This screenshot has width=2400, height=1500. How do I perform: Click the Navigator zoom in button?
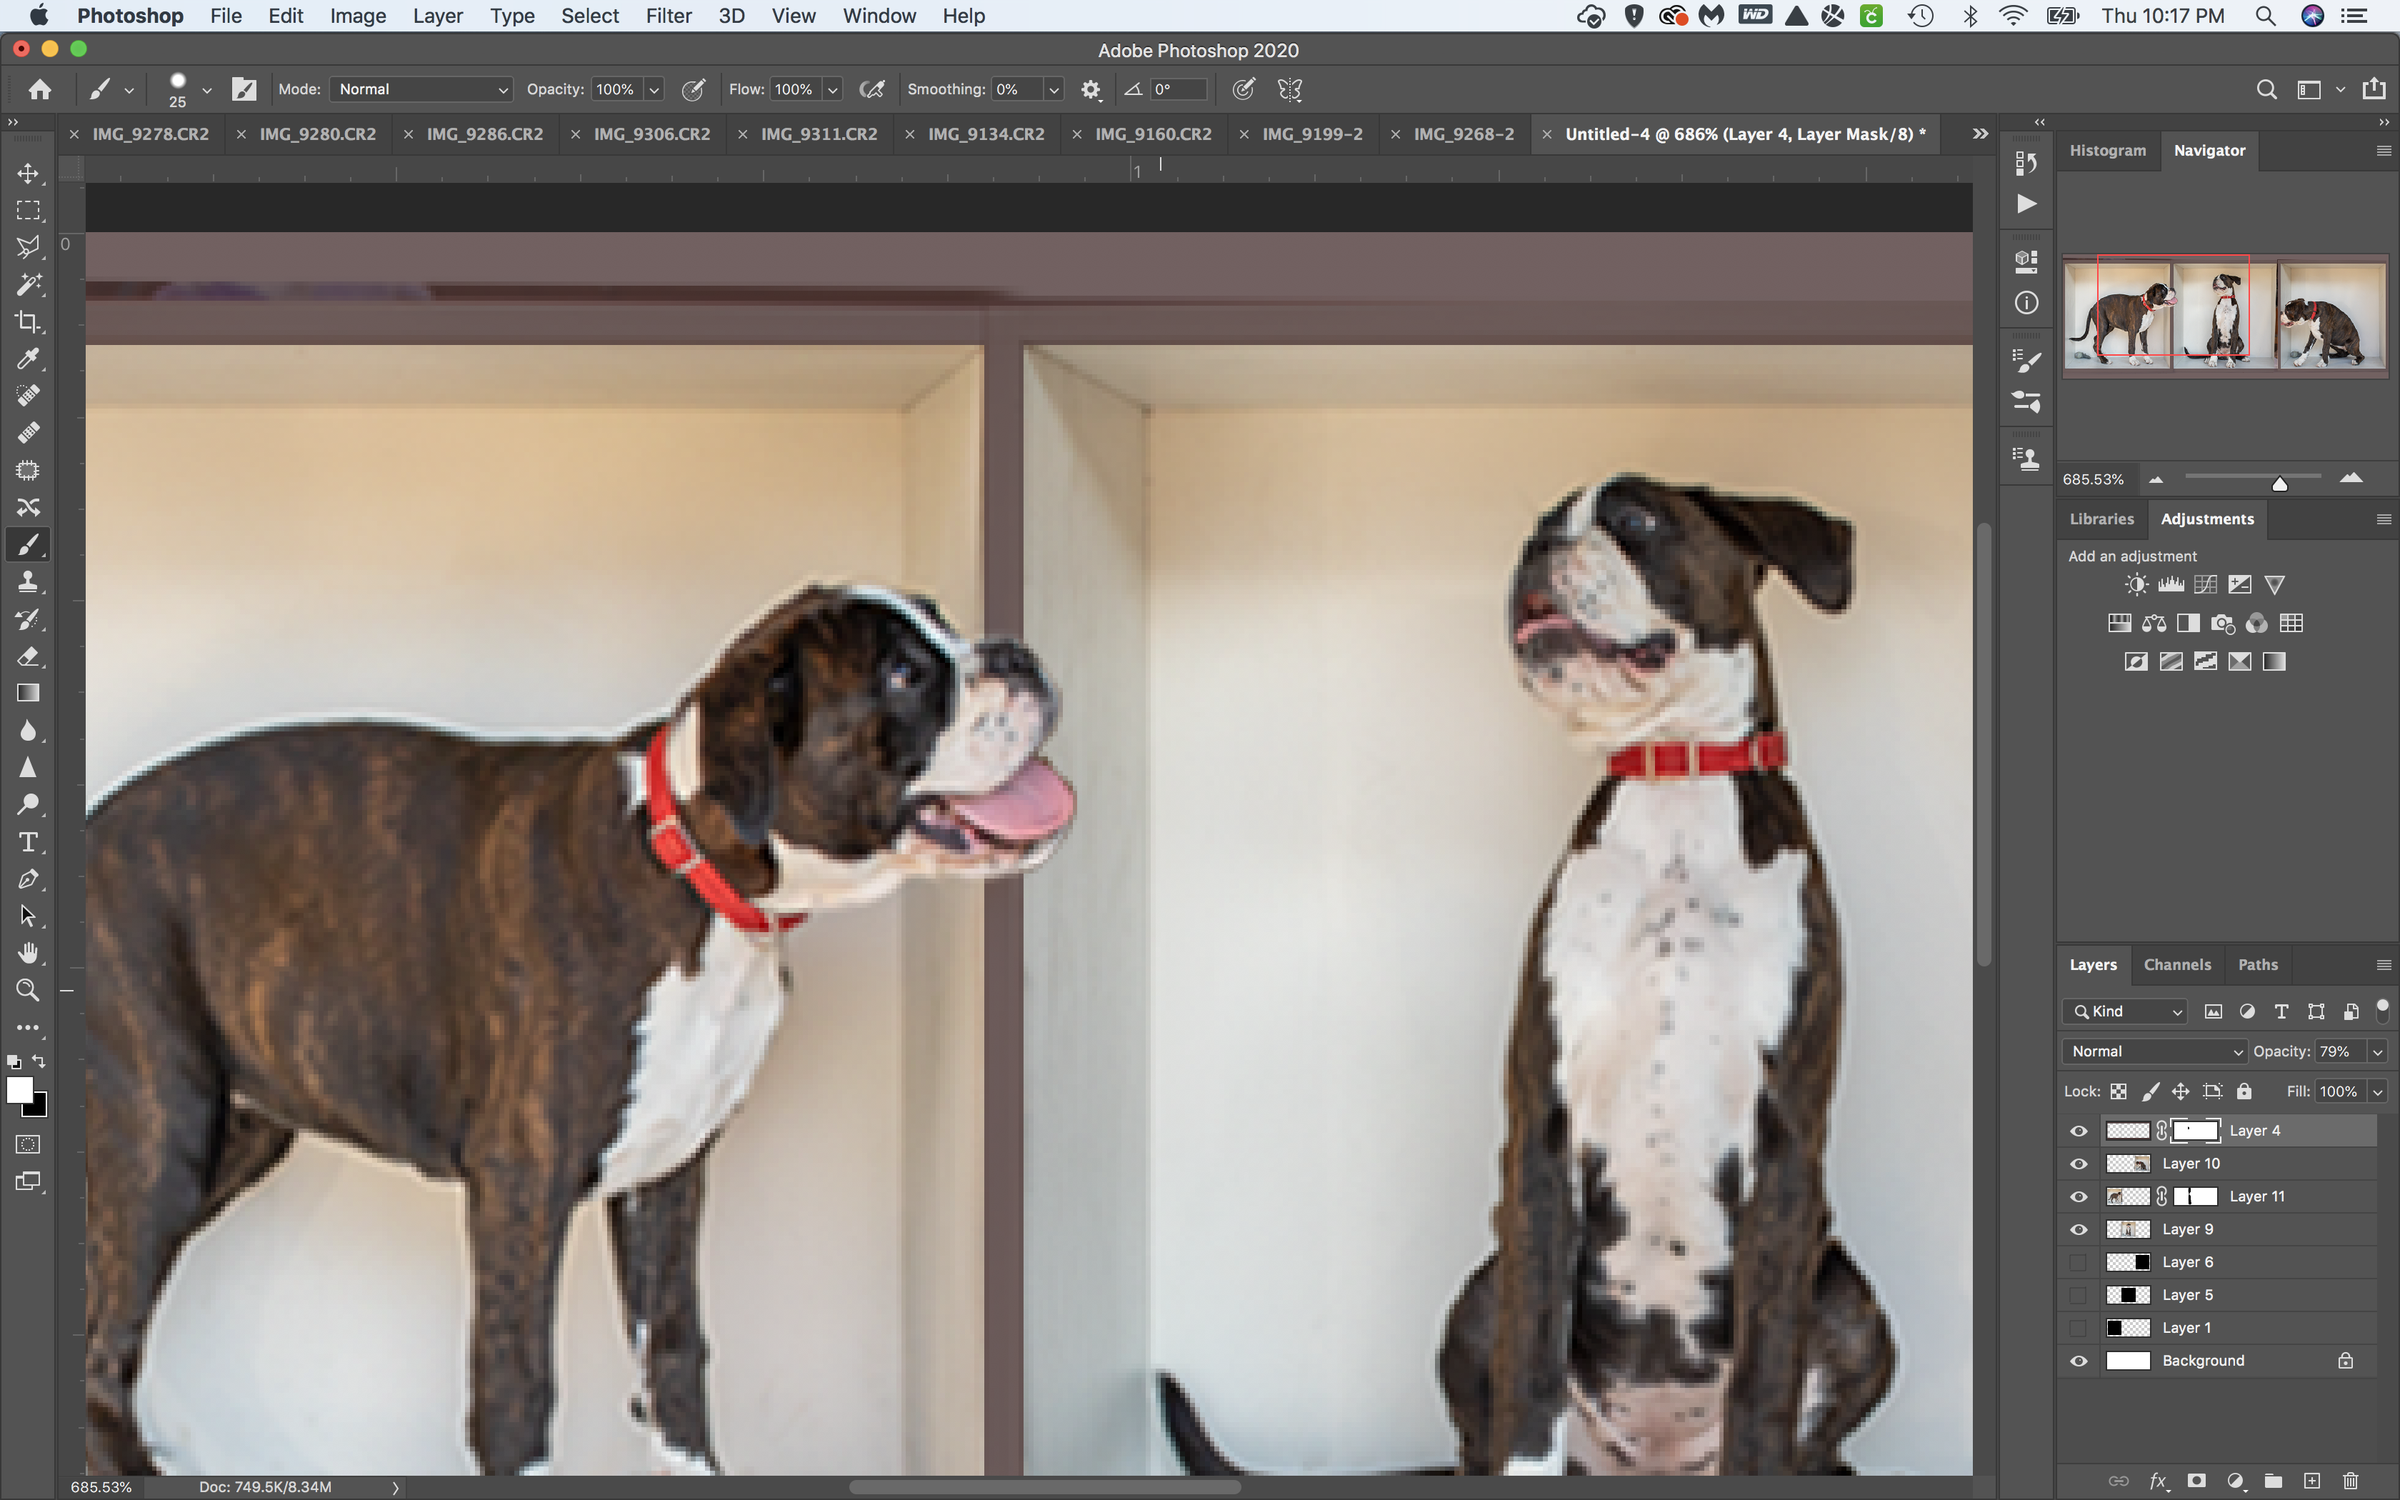(x=2353, y=479)
